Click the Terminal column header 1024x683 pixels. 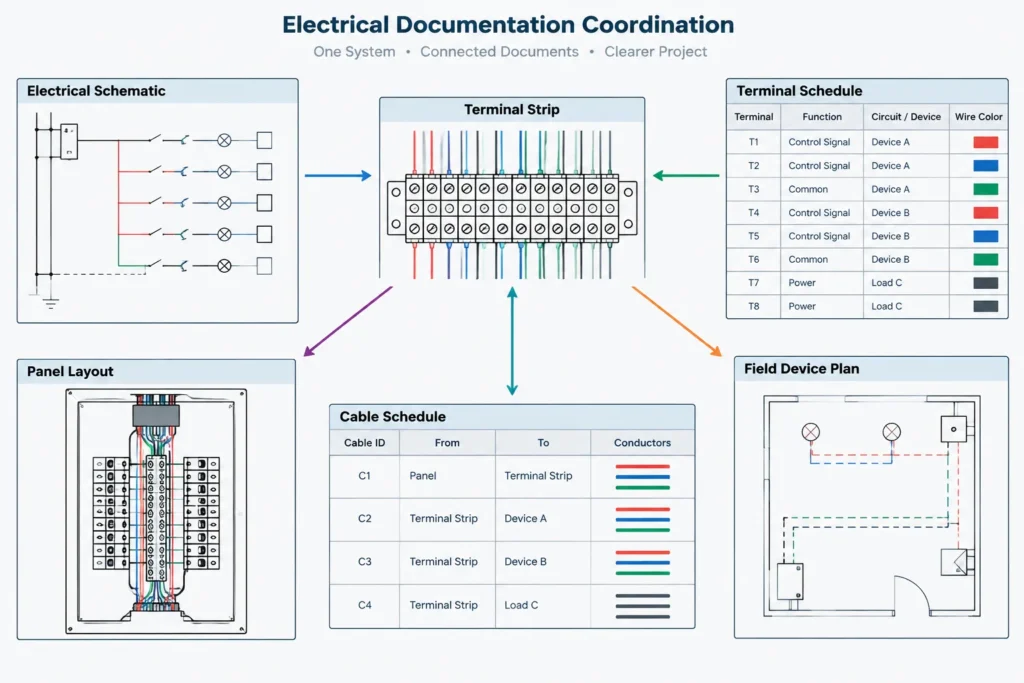pos(754,117)
